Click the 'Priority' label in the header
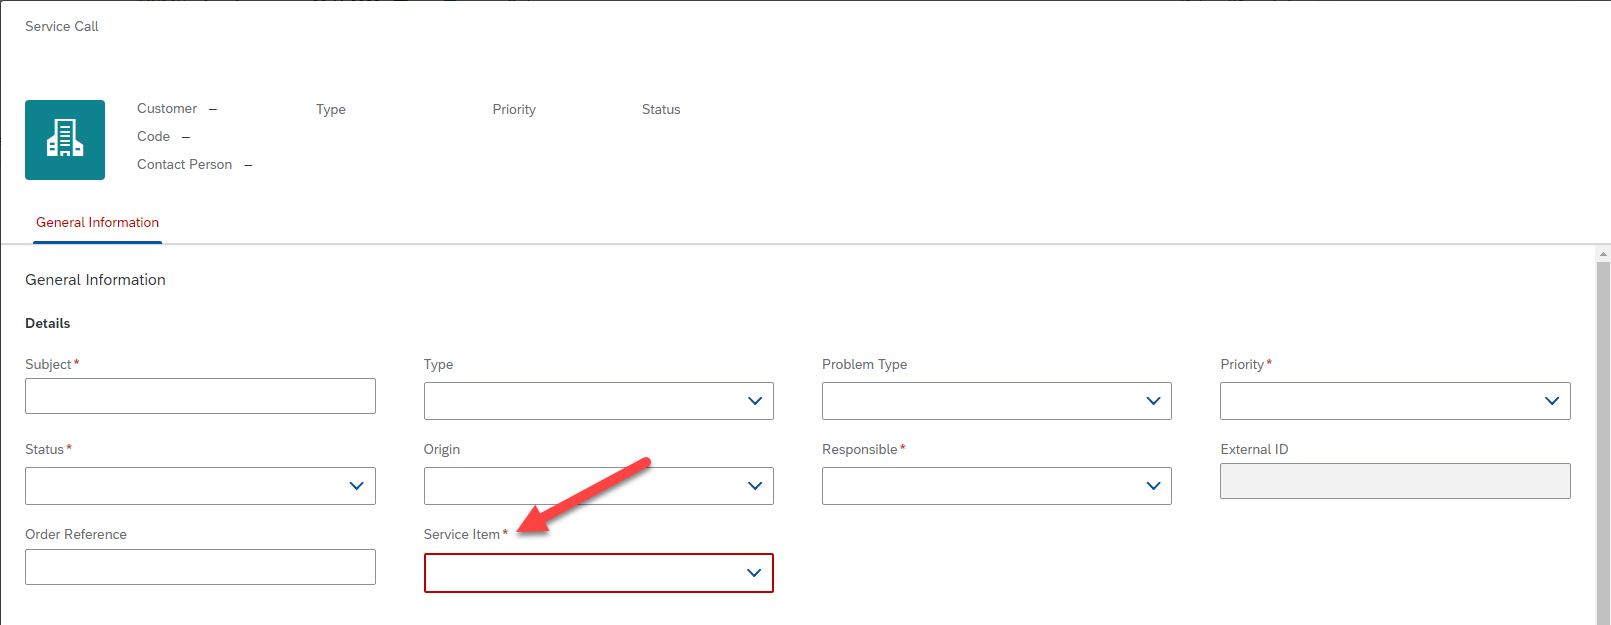The image size is (1611, 625). pyautogui.click(x=514, y=109)
